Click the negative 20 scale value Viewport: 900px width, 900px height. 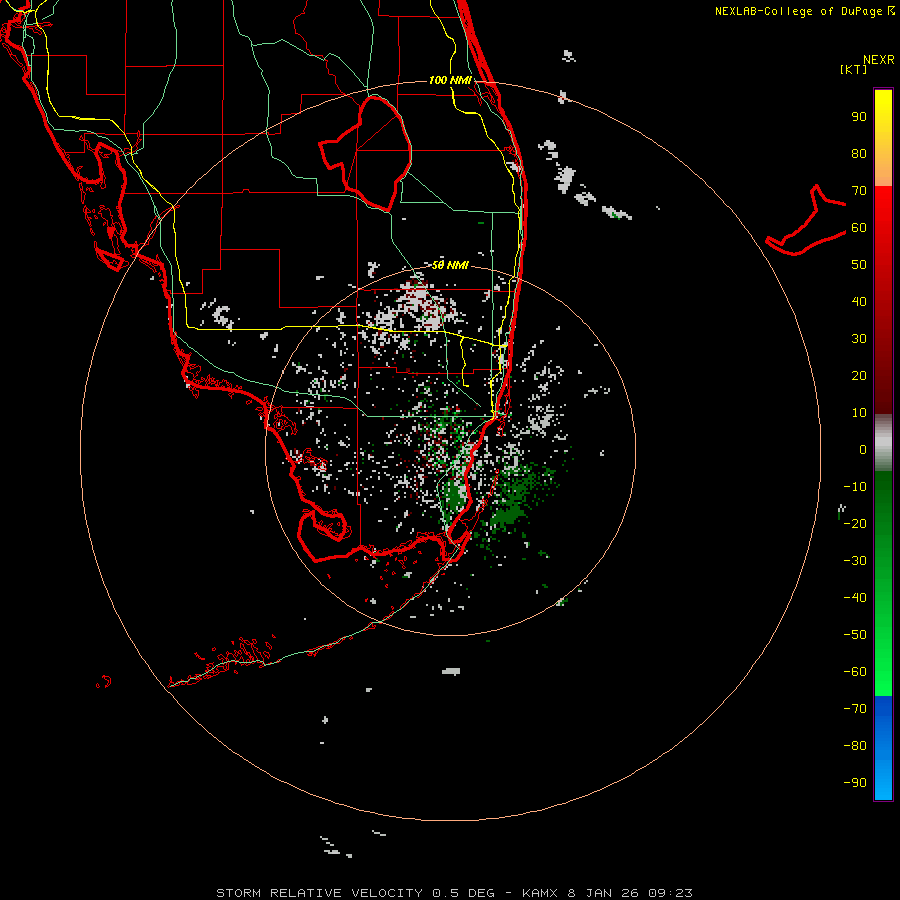click(855, 523)
